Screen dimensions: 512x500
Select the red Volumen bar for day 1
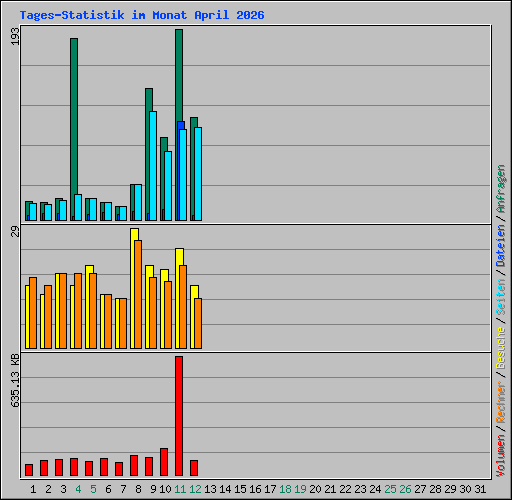click(29, 470)
